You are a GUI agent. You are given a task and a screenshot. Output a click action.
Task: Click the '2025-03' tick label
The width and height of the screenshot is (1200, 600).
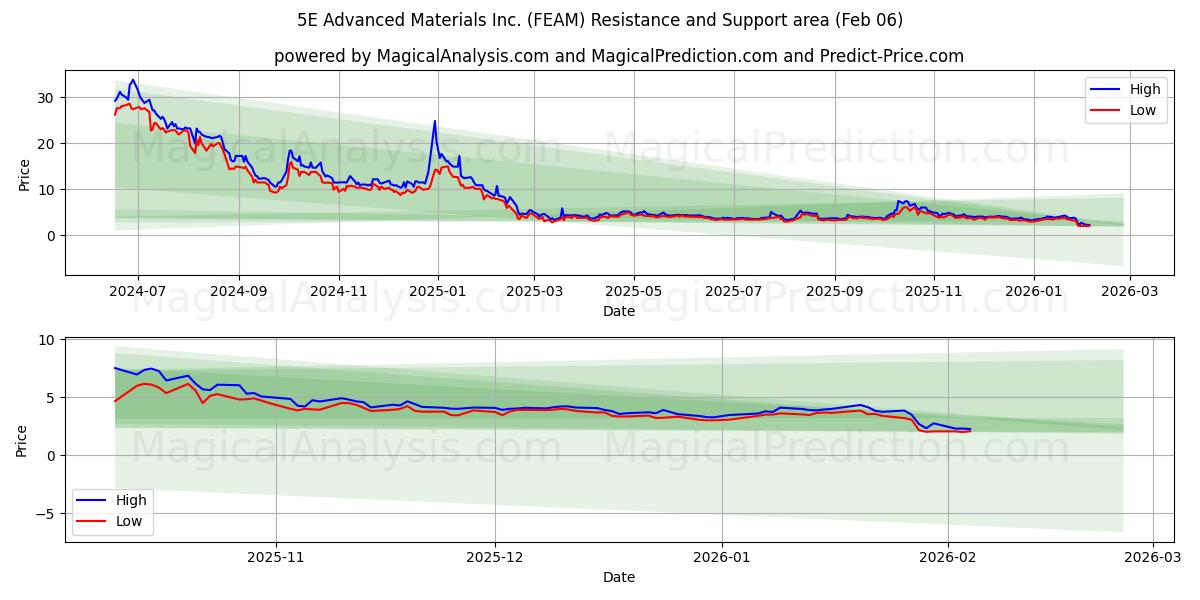[x=534, y=291]
